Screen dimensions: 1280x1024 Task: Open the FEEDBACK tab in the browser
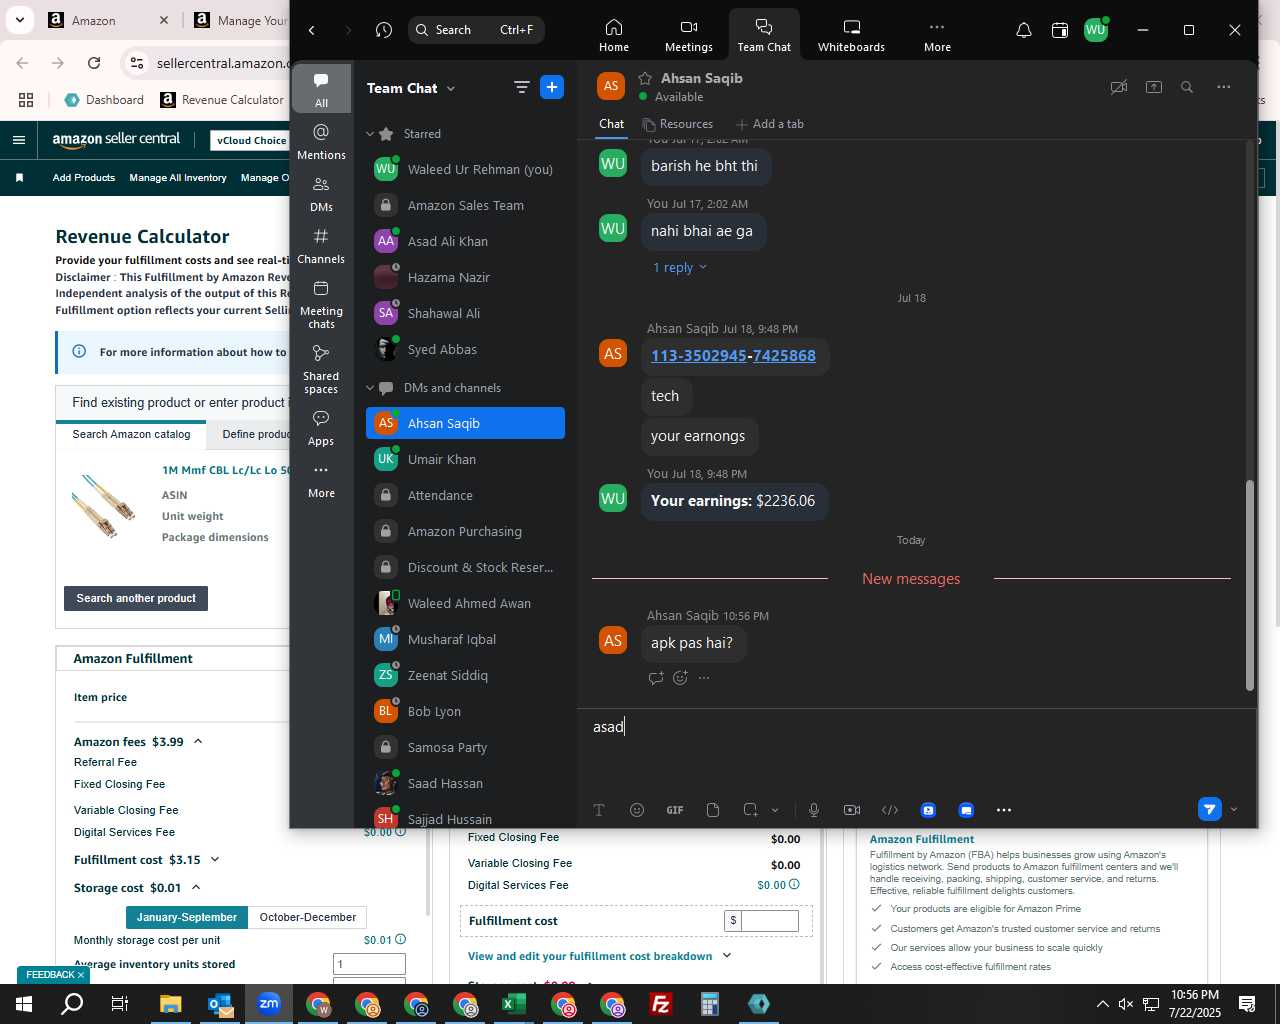point(54,974)
